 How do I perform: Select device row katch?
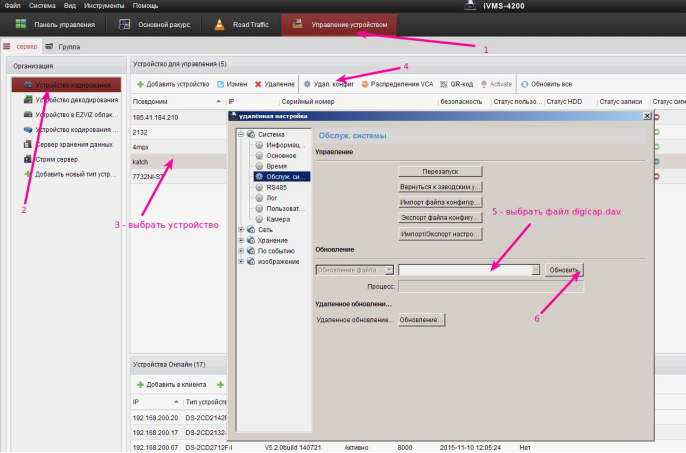[x=141, y=160]
